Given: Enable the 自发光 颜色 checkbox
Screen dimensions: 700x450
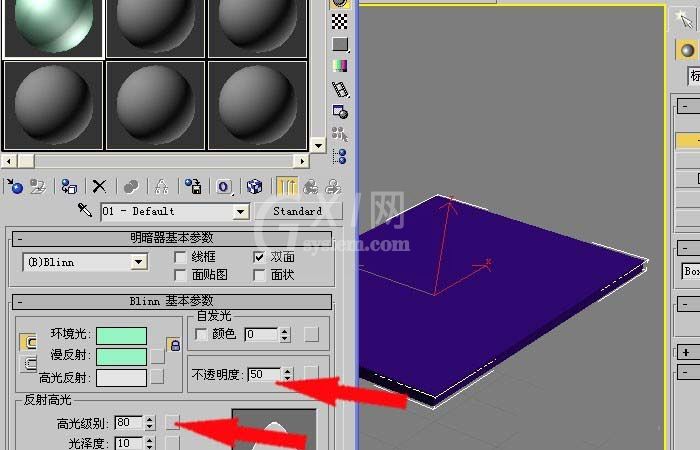Looking at the screenshot, I should [x=202, y=334].
